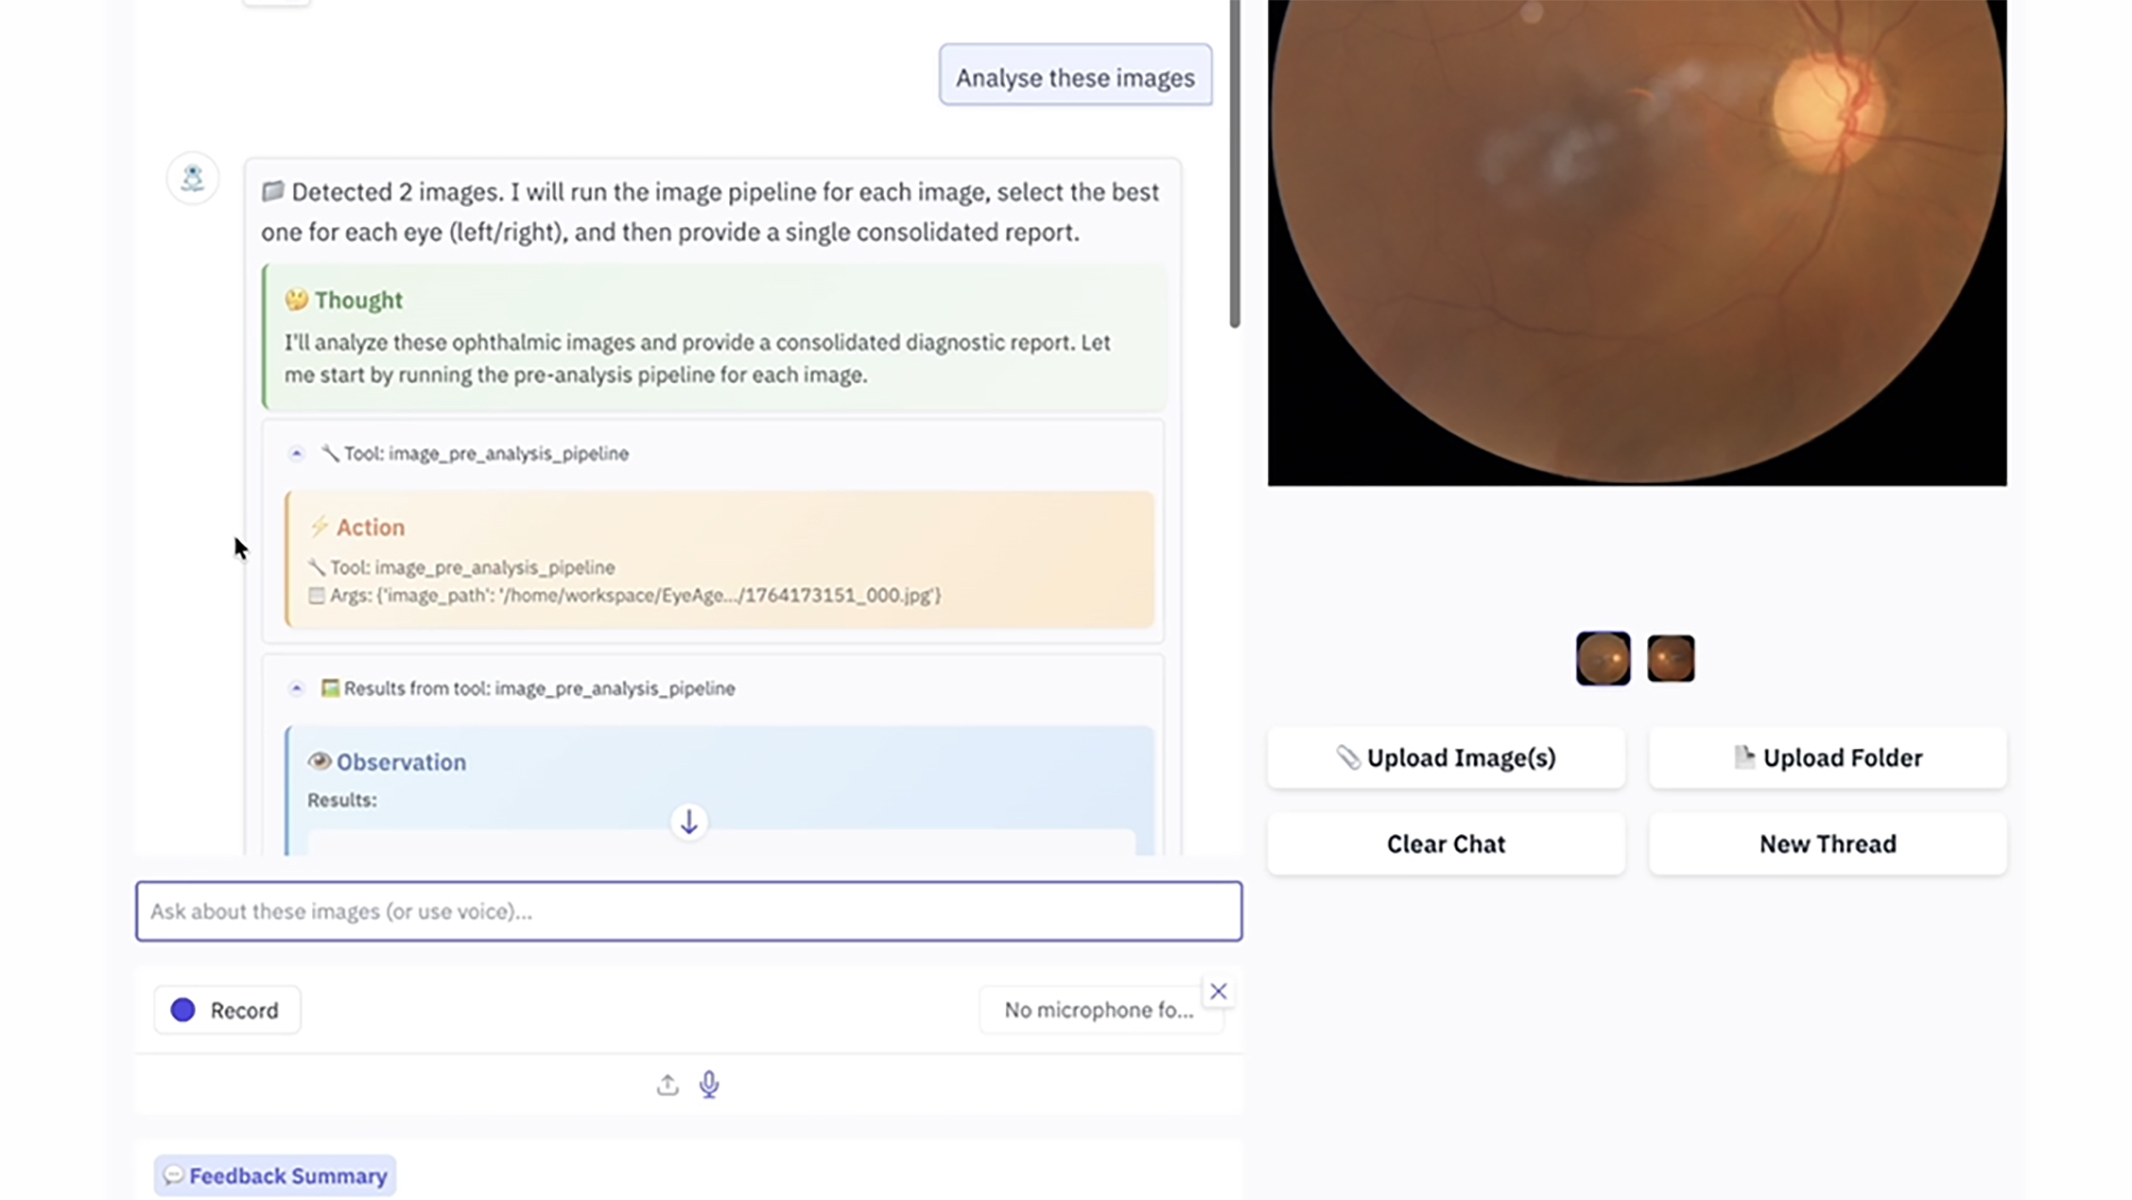Click the robot assistant avatar icon

click(192, 178)
